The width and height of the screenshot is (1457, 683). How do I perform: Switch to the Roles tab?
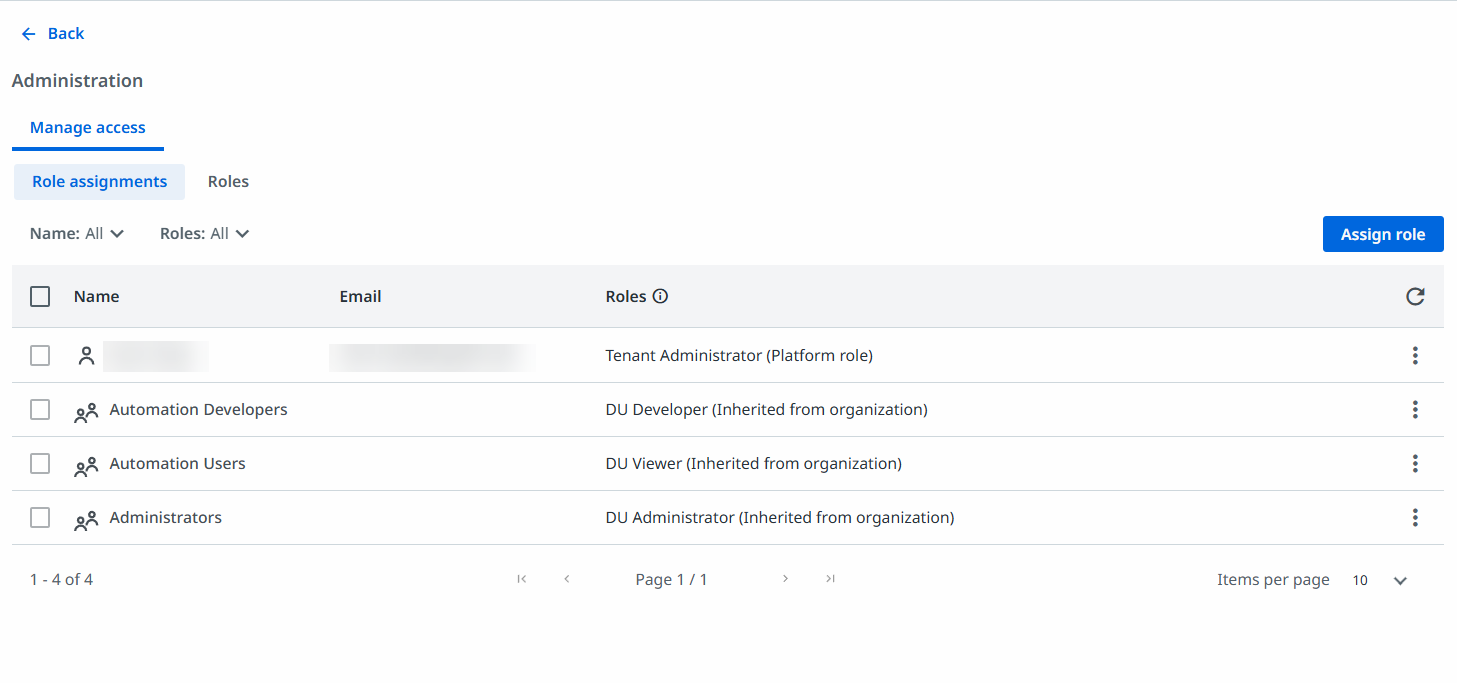point(228,182)
